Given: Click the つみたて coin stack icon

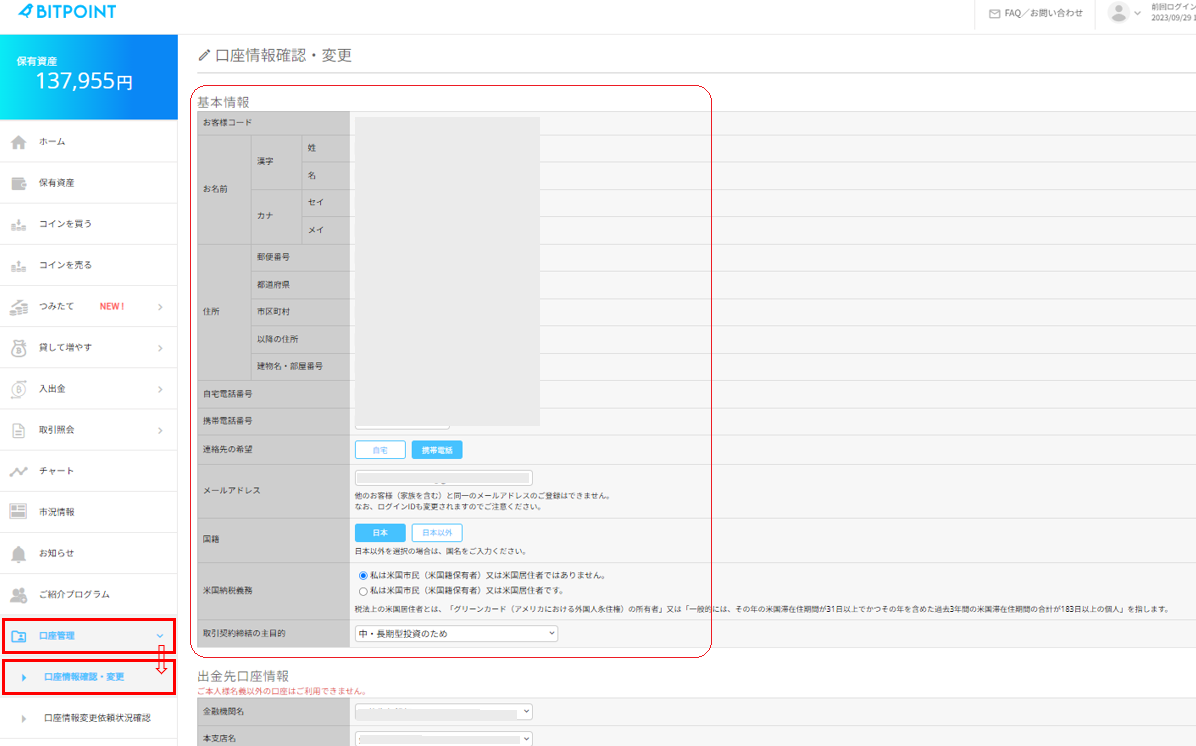Looking at the screenshot, I should click(18, 307).
